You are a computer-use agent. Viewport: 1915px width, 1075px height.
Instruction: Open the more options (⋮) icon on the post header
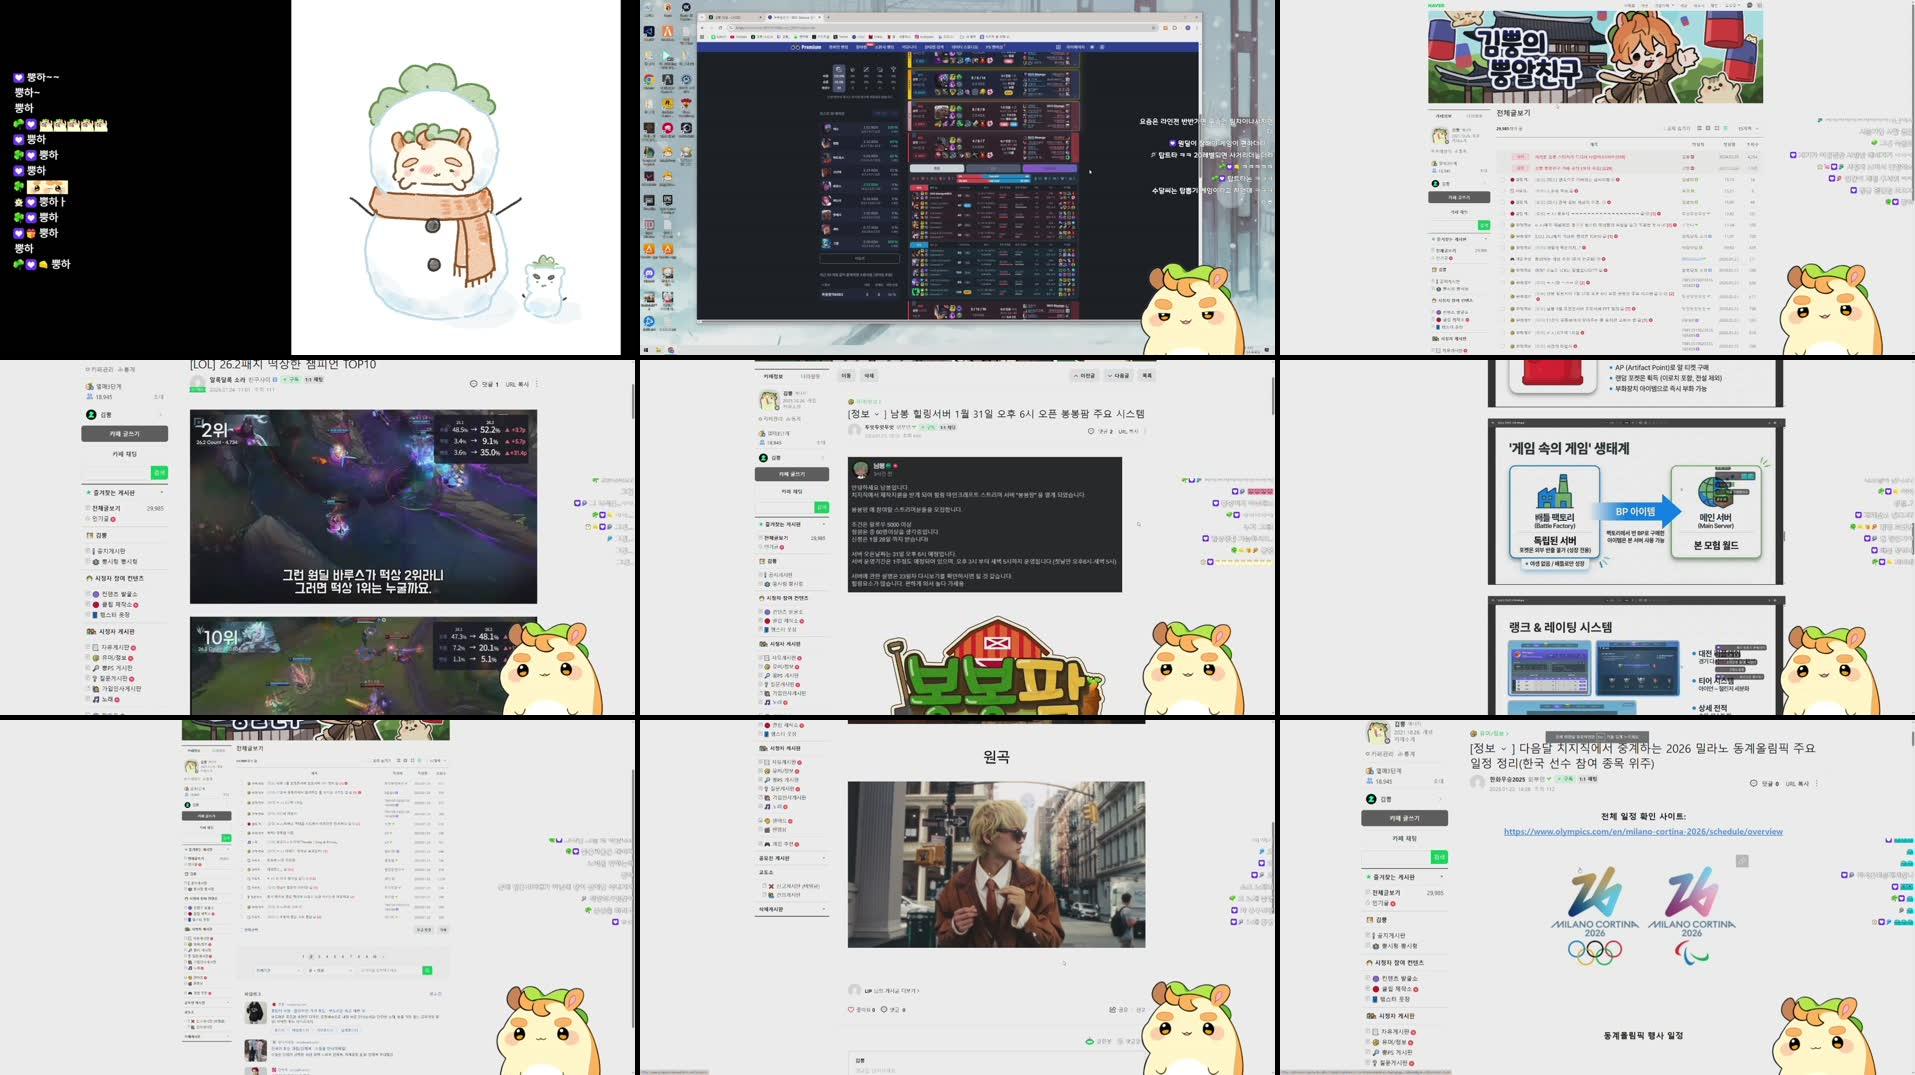(x=1817, y=783)
